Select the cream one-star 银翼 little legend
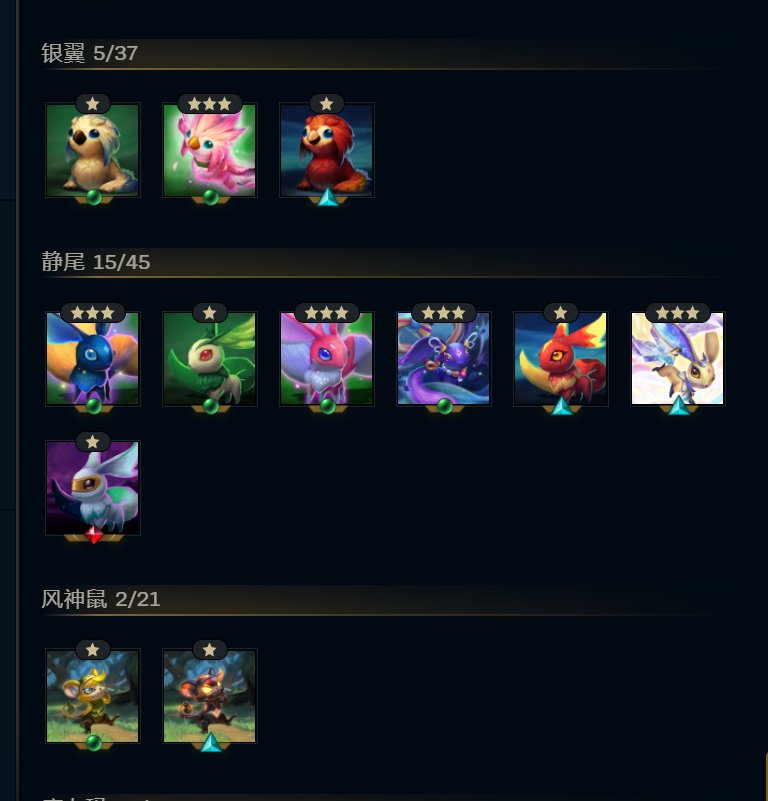This screenshot has width=768, height=801. click(92, 150)
